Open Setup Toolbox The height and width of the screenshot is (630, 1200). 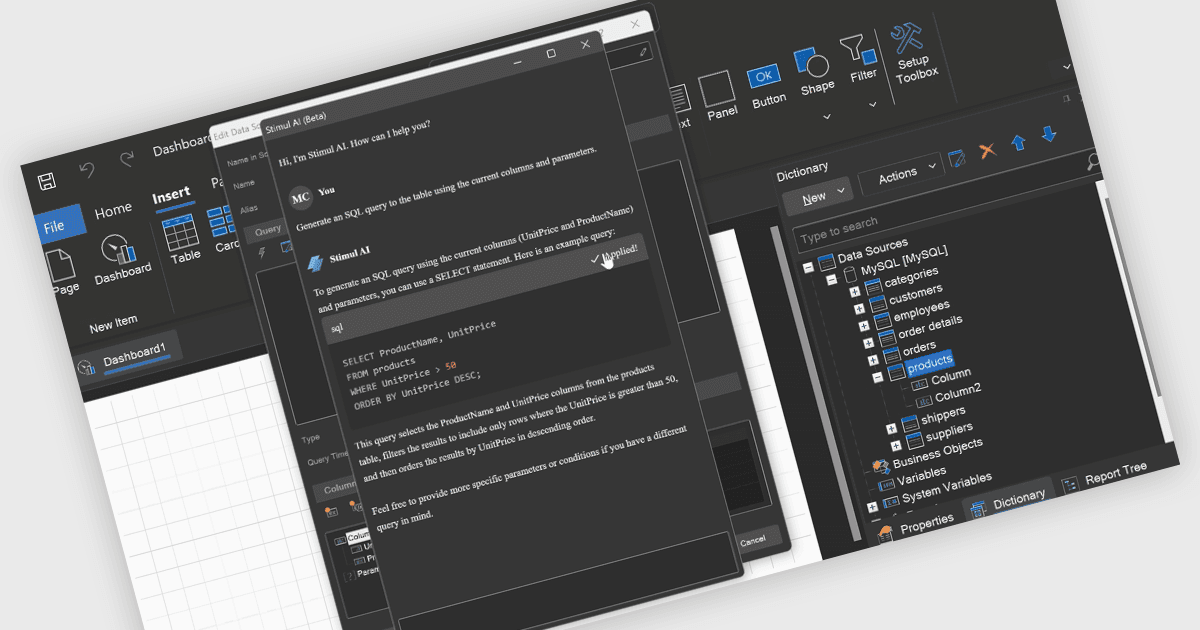pos(914,52)
